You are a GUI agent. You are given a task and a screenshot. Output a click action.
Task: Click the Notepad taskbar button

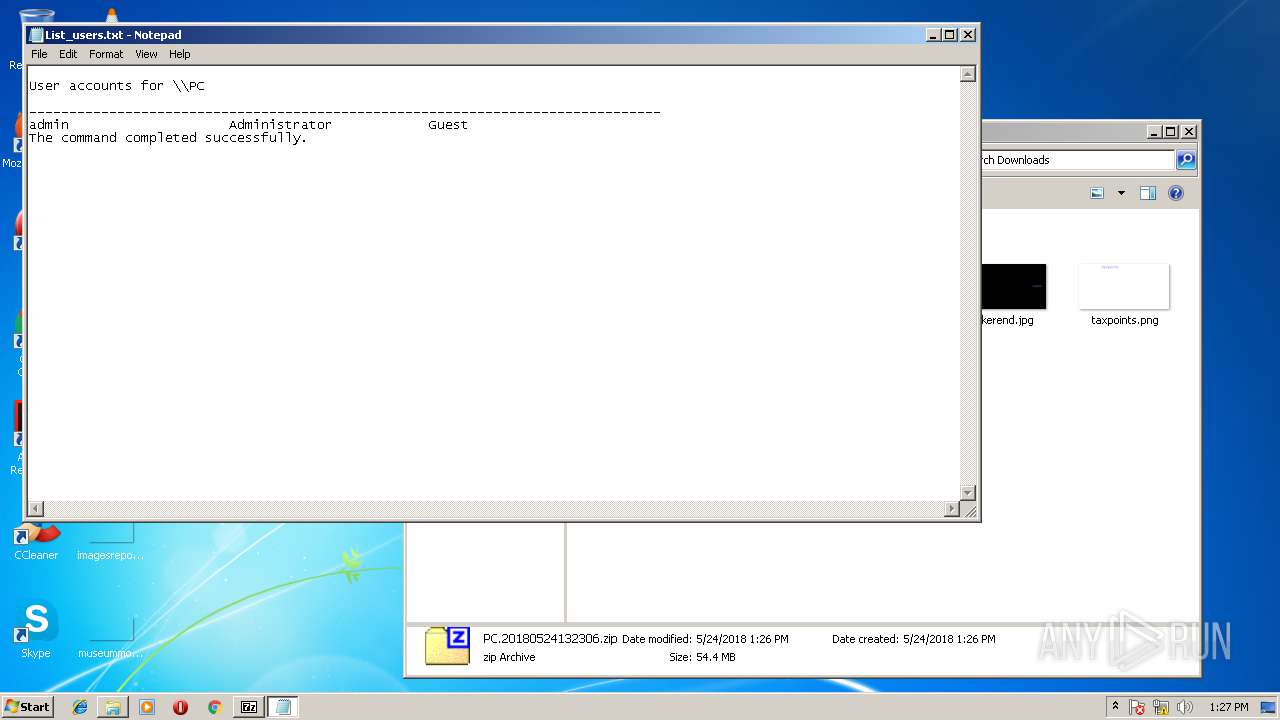tap(283, 707)
